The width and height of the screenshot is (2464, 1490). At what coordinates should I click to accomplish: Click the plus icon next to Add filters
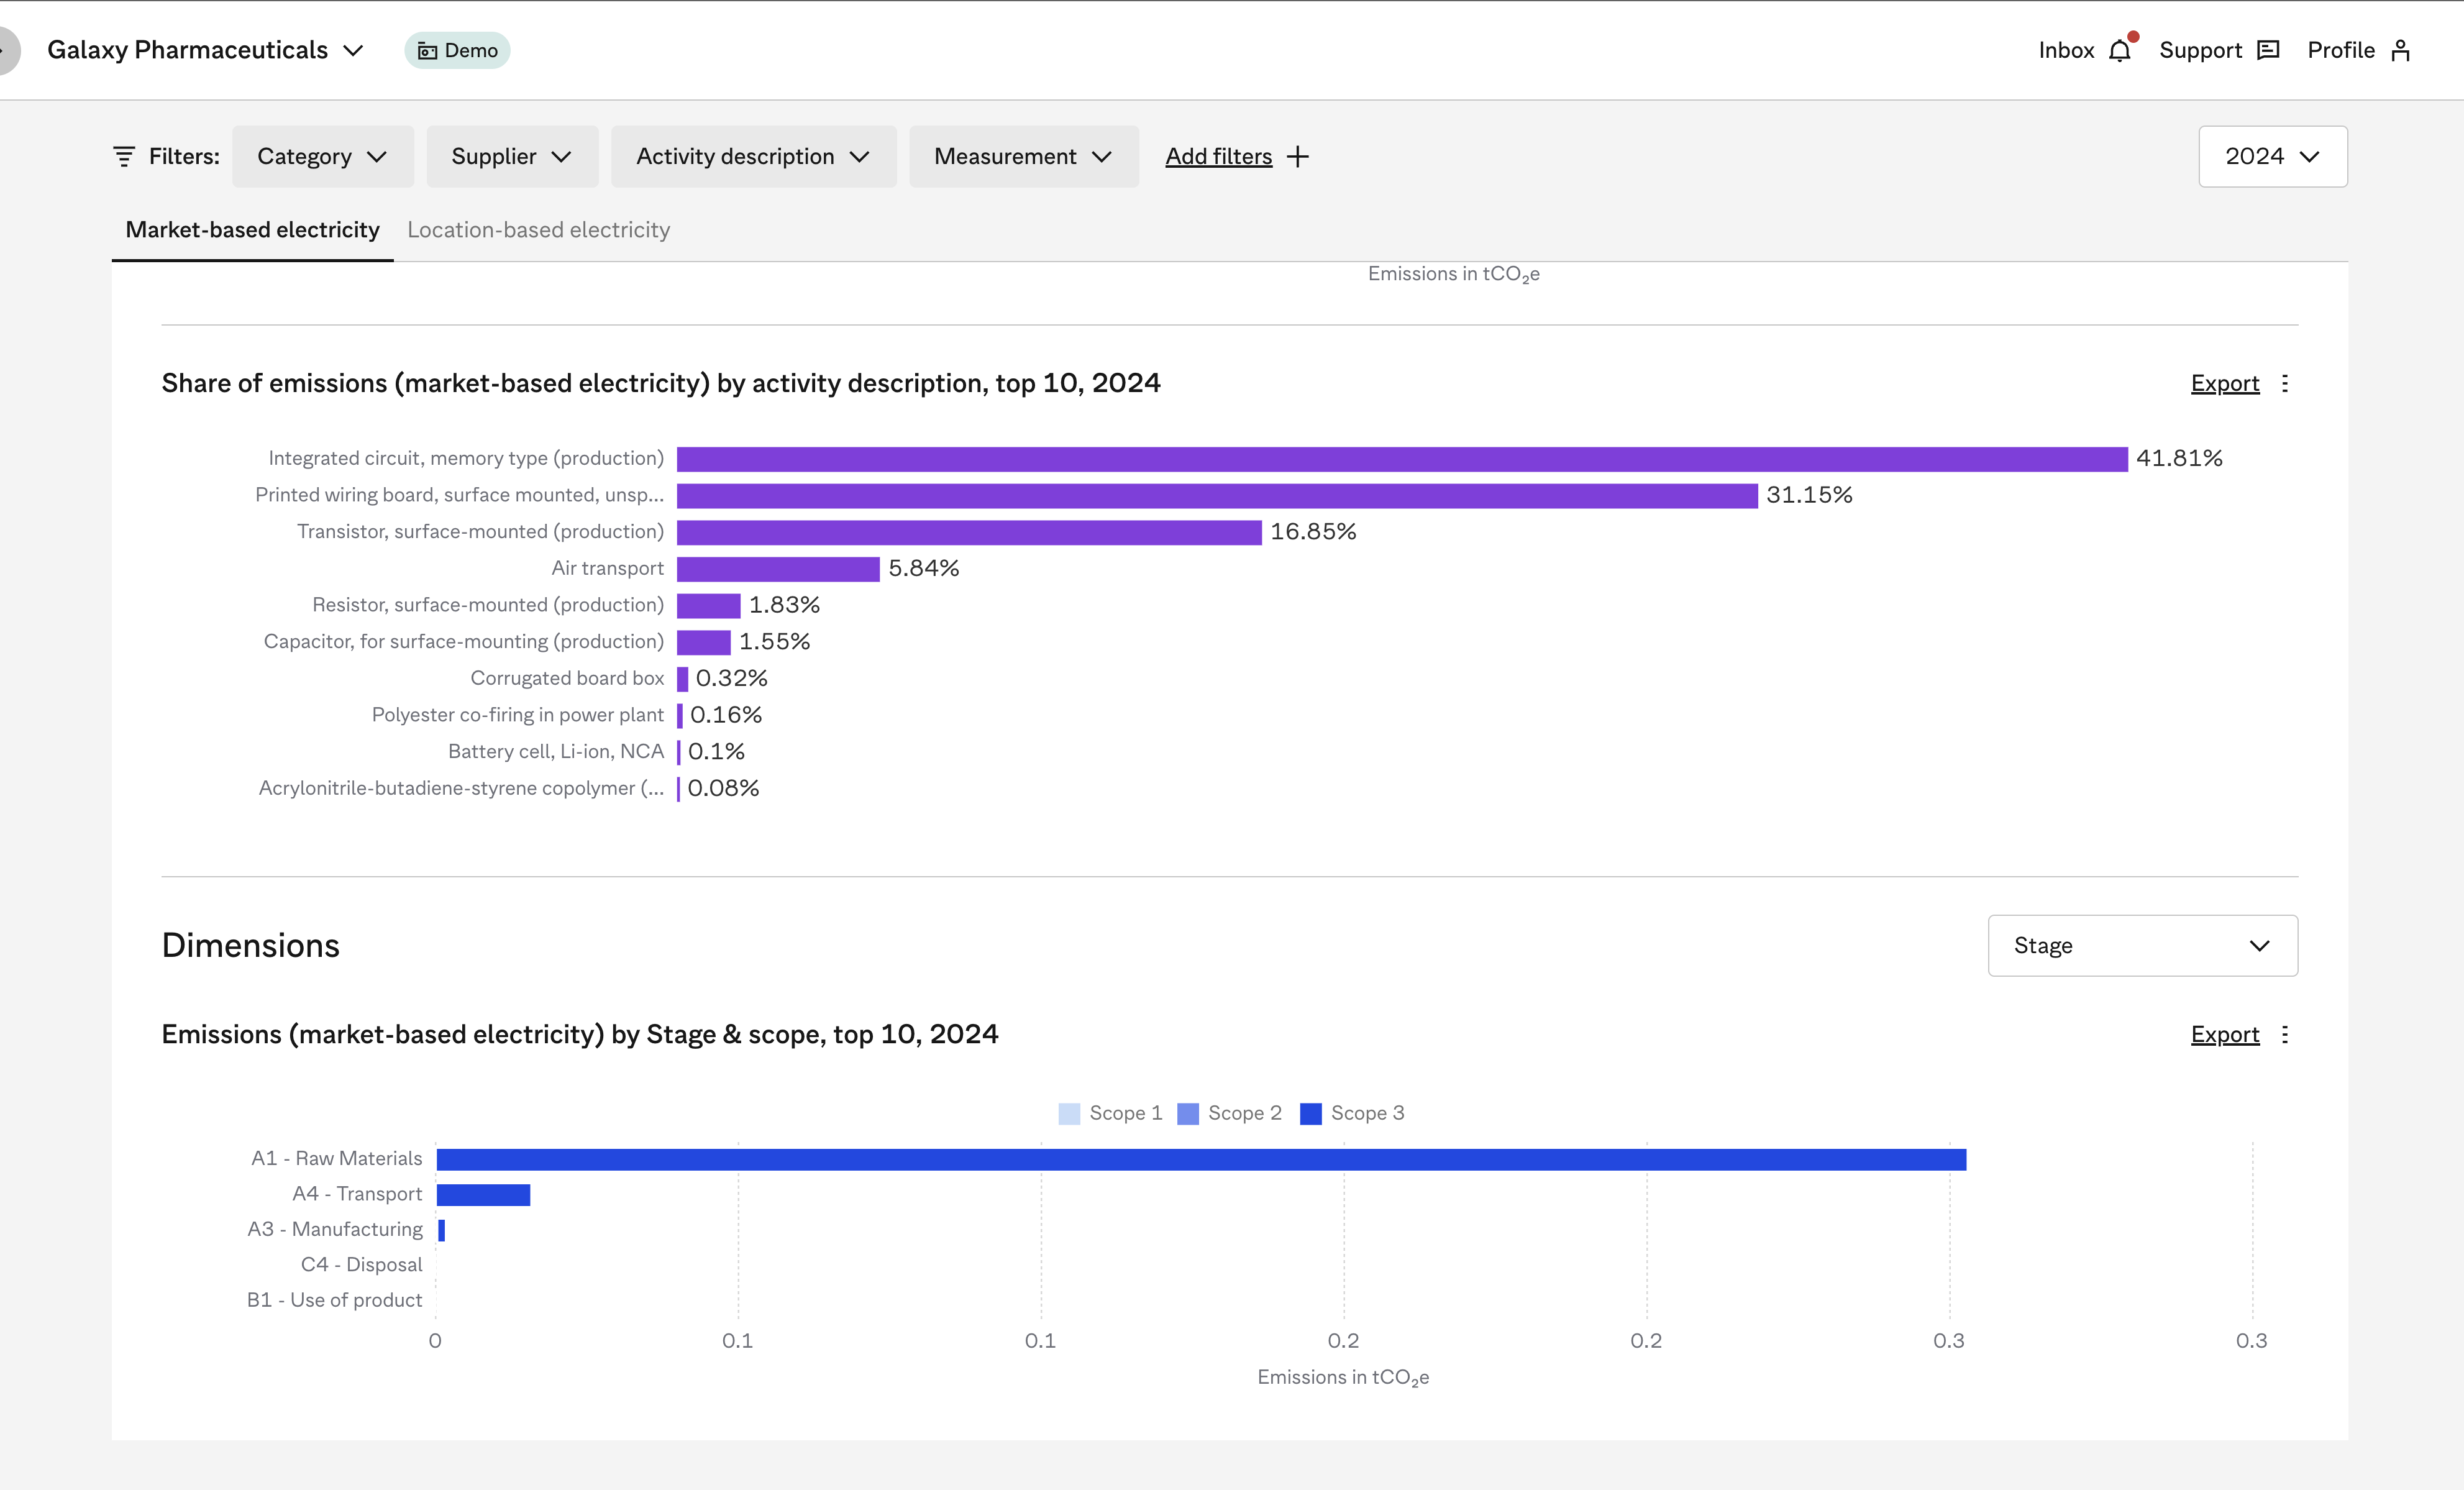[x=1297, y=156]
